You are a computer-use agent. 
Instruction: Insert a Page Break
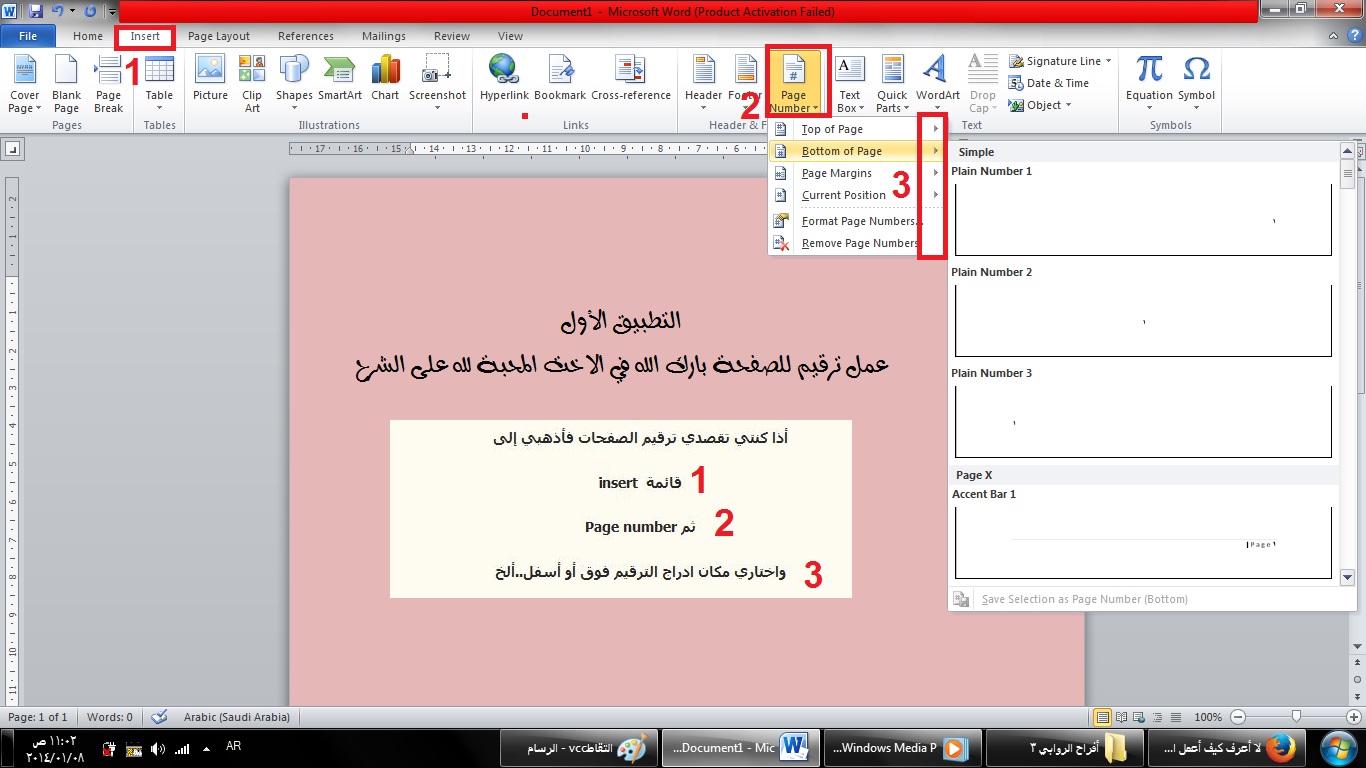pyautogui.click(x=108, y=84)
